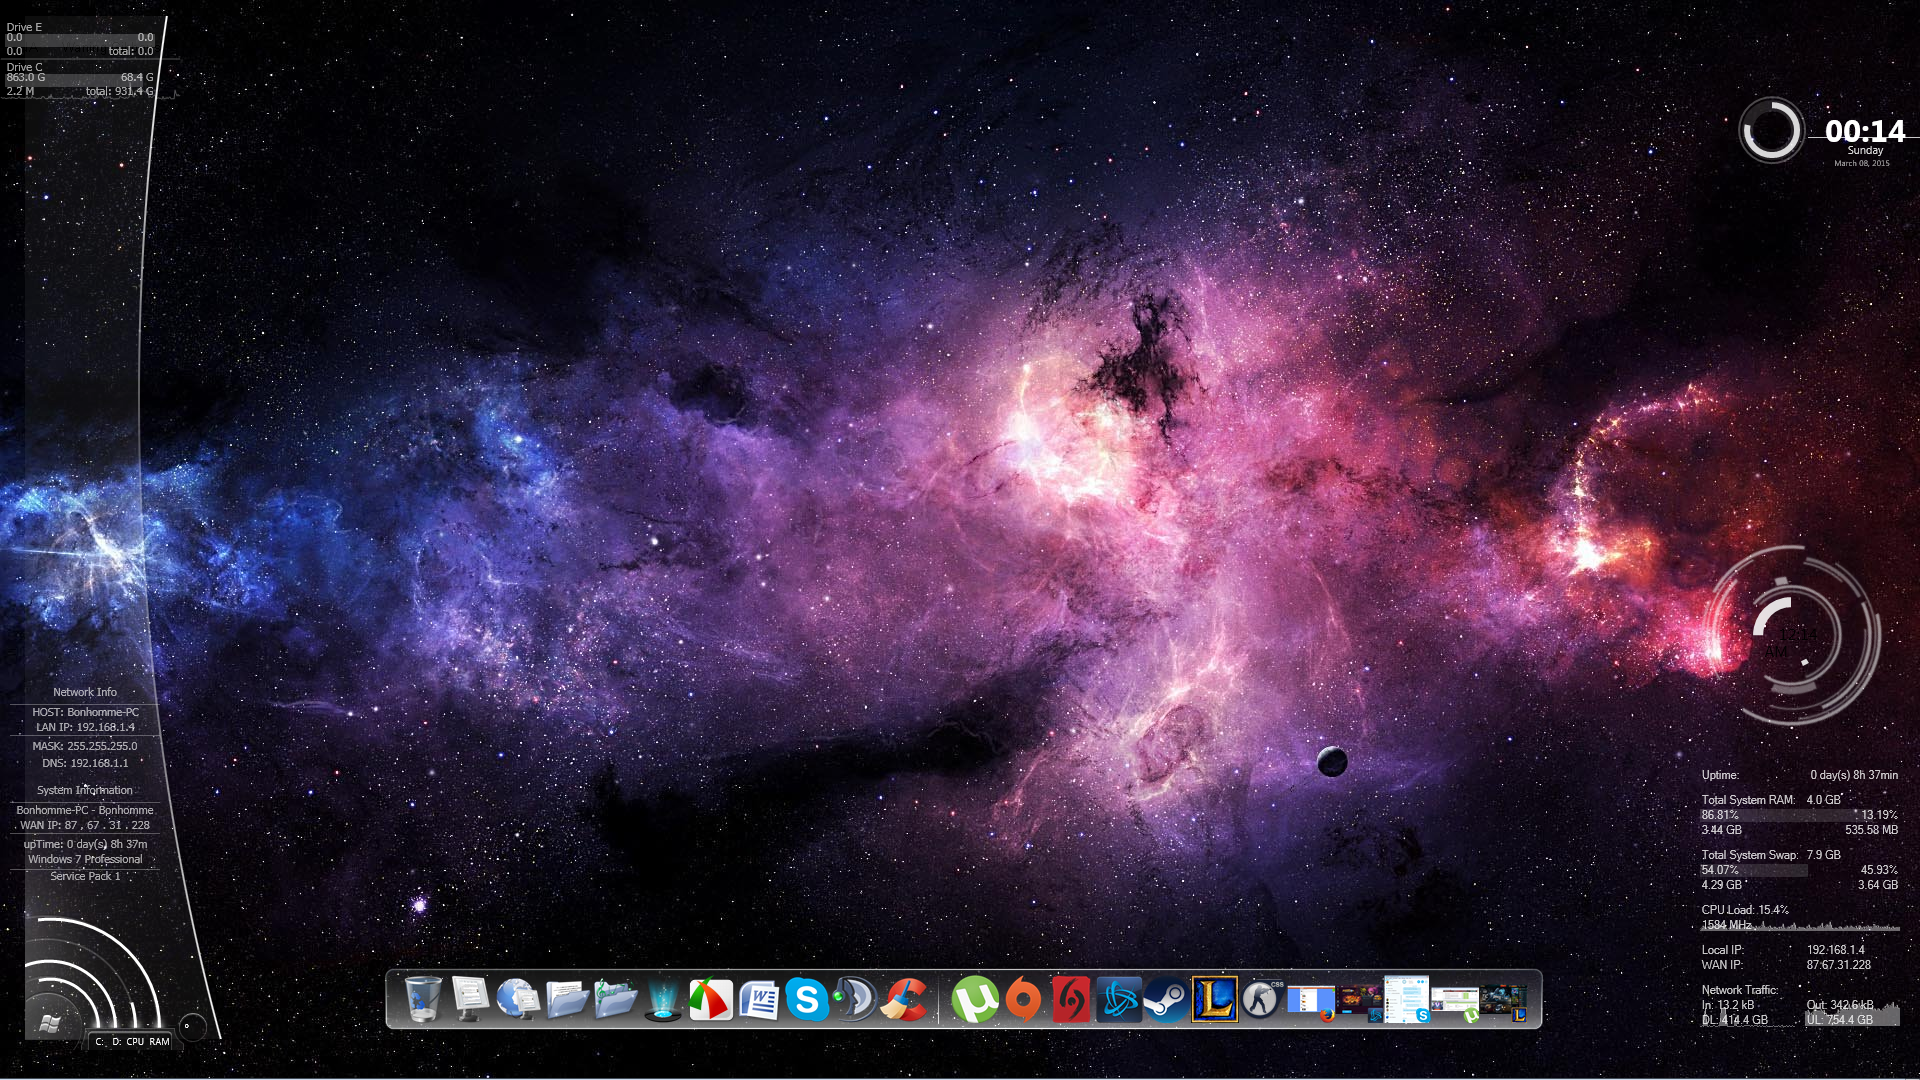Click the circular clock ring gadget
The height and width of the screenshot is (1080, 1920).
coord(1770,130)
